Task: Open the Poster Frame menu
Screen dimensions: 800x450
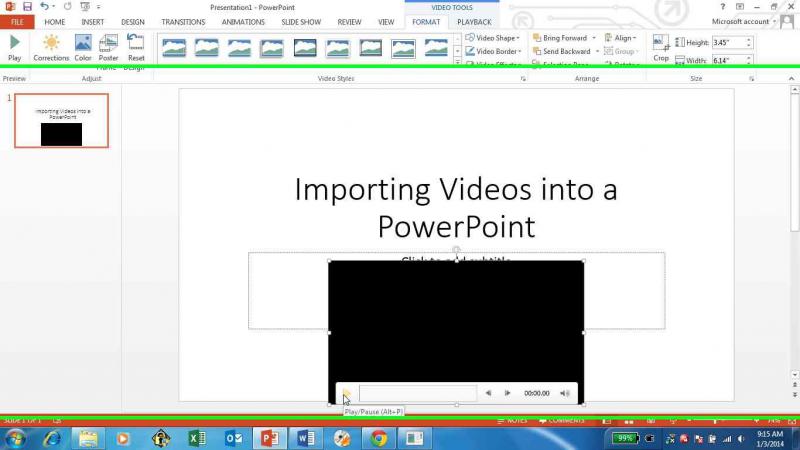Action: point(108,48)
